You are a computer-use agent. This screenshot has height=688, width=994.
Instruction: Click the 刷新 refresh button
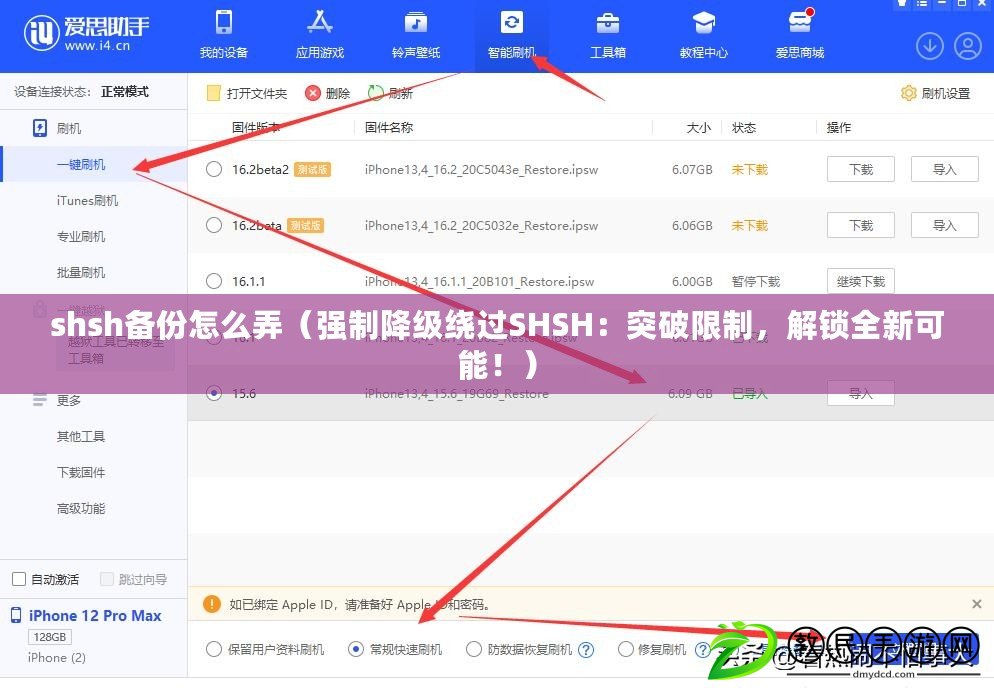tap(390, 93)
